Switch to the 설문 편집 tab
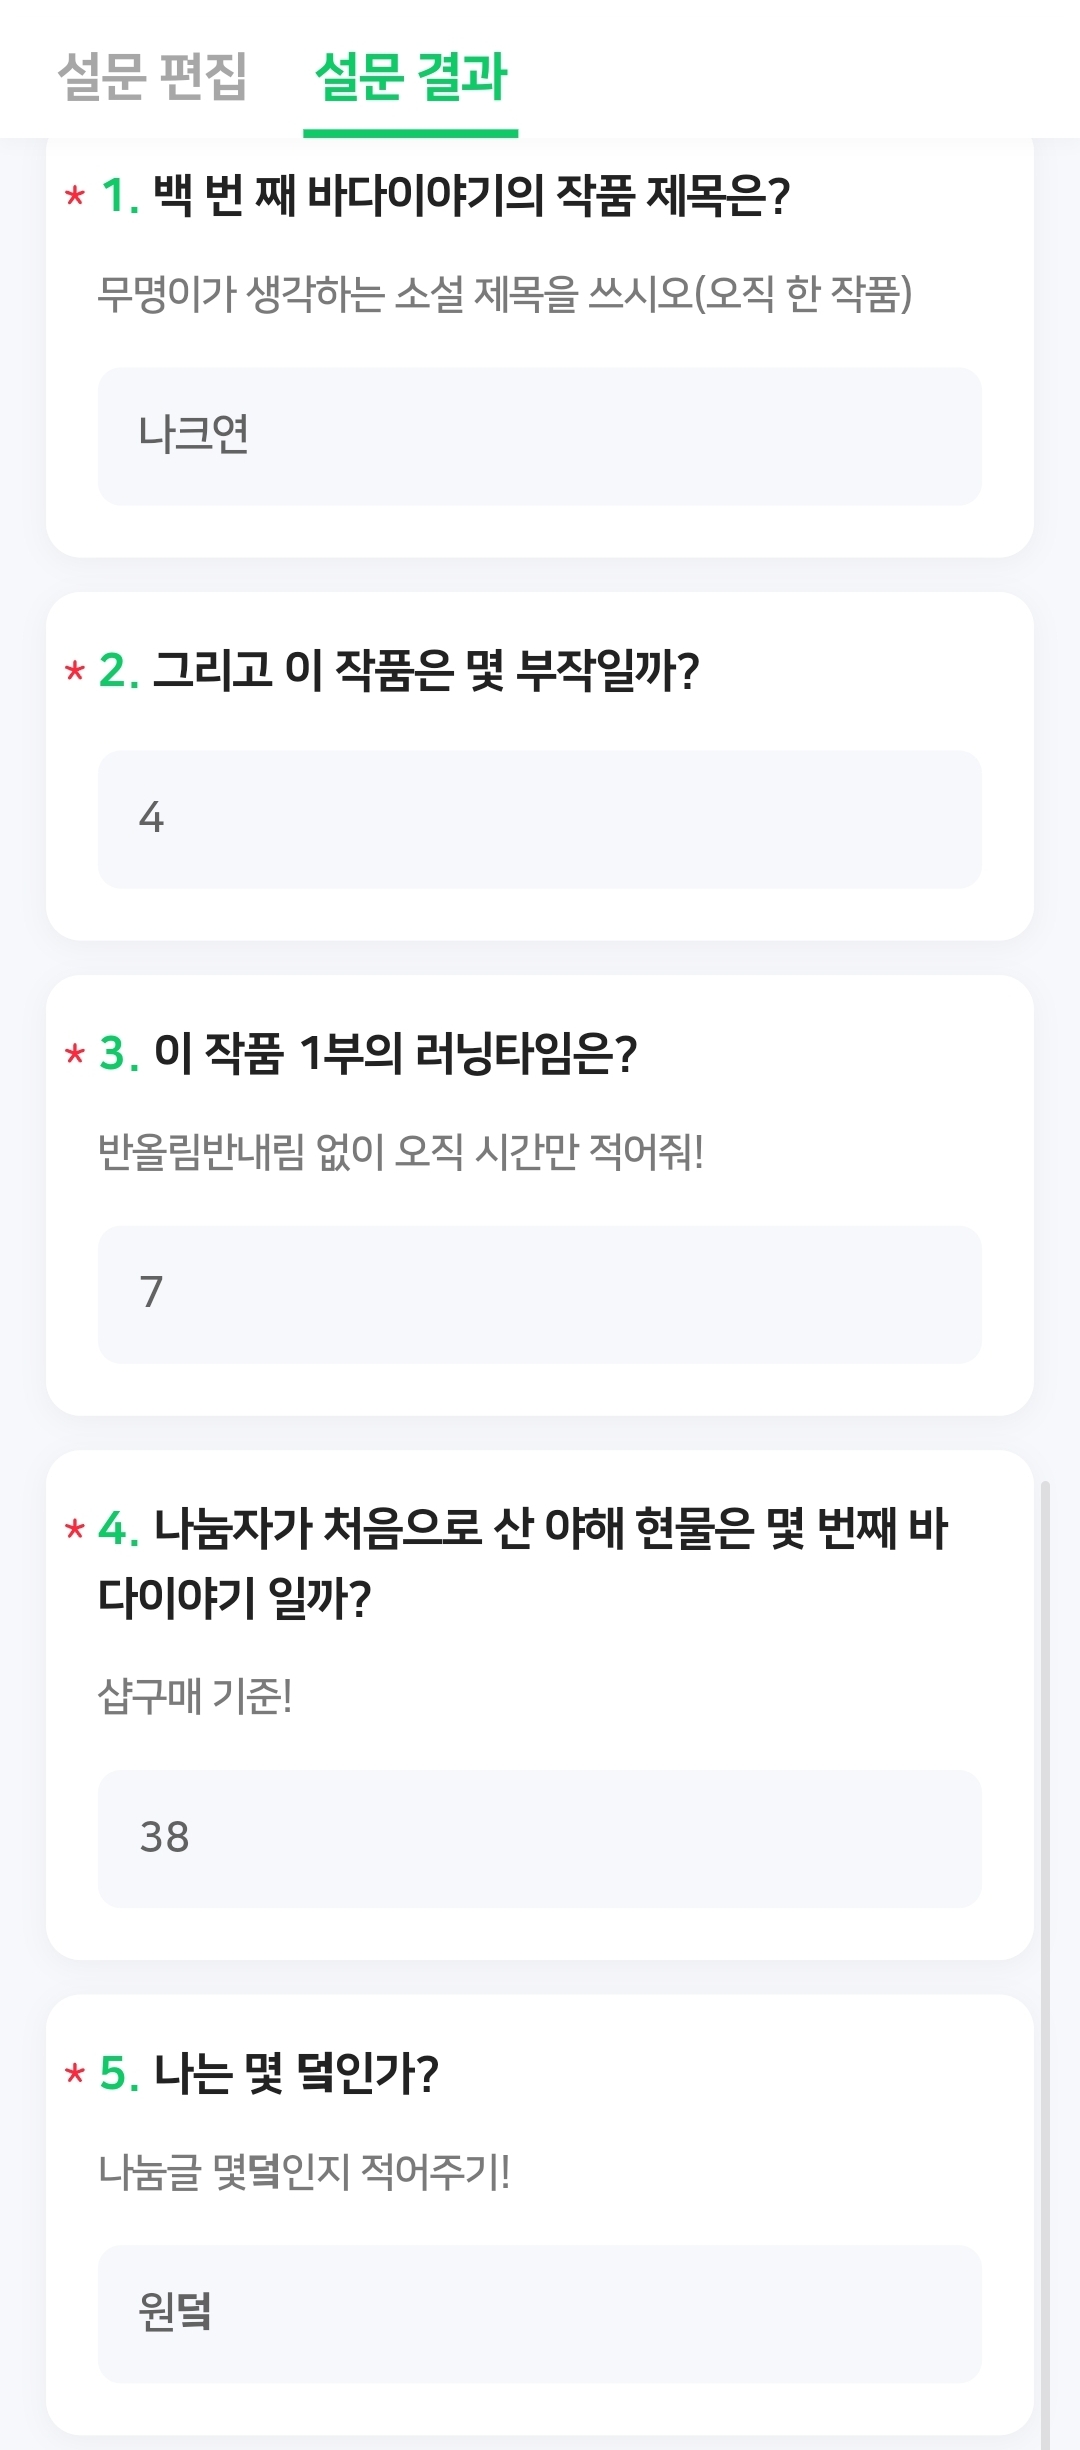 point(152,76)
